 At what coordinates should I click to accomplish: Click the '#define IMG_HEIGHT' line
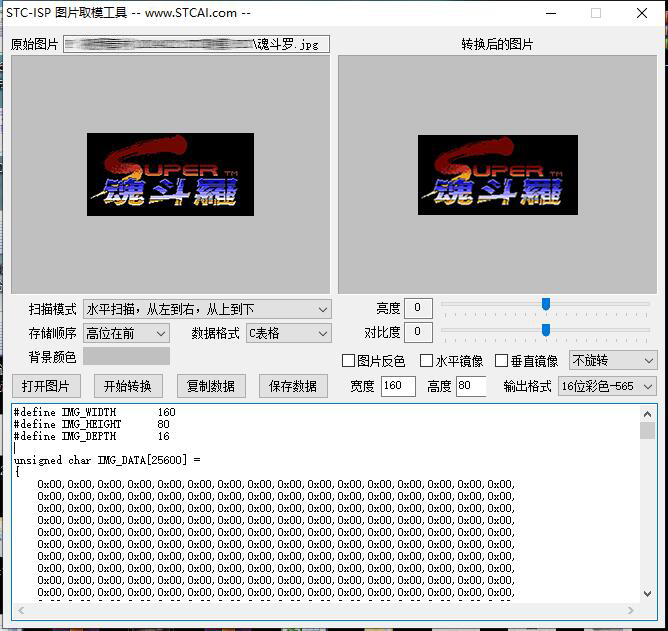click(92, 424)
